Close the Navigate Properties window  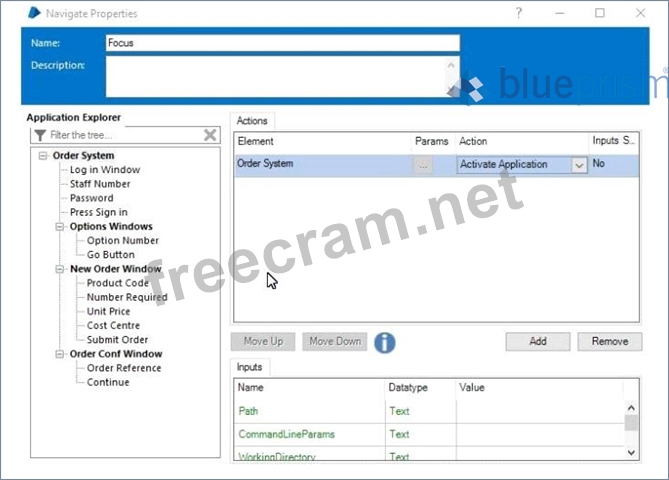point(640,13)
